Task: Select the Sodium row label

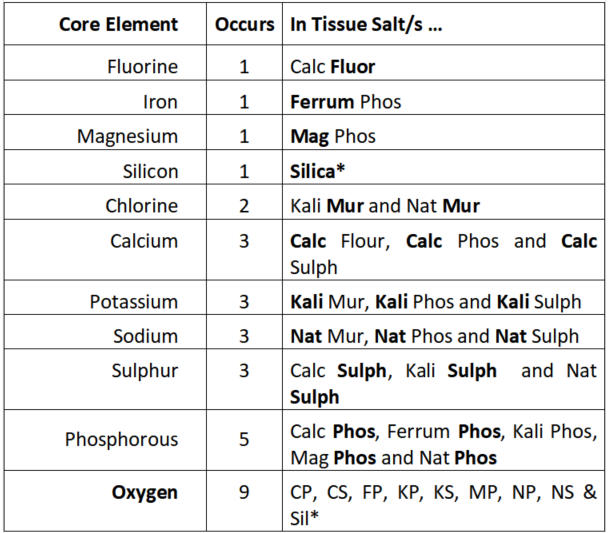Action: tap(145, 336)
